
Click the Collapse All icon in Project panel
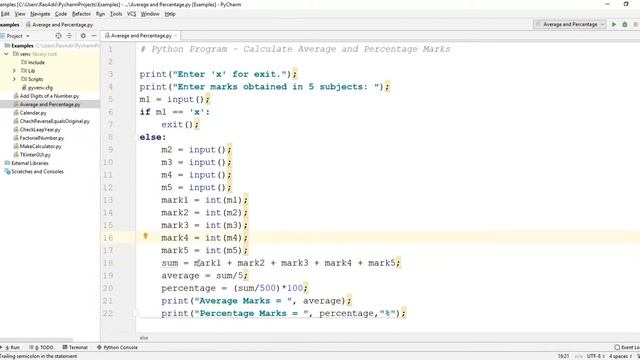pos(69,36)
